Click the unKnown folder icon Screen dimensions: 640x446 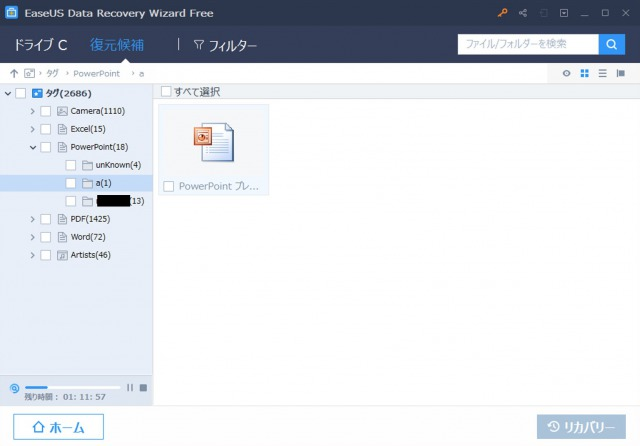(87, 165)
